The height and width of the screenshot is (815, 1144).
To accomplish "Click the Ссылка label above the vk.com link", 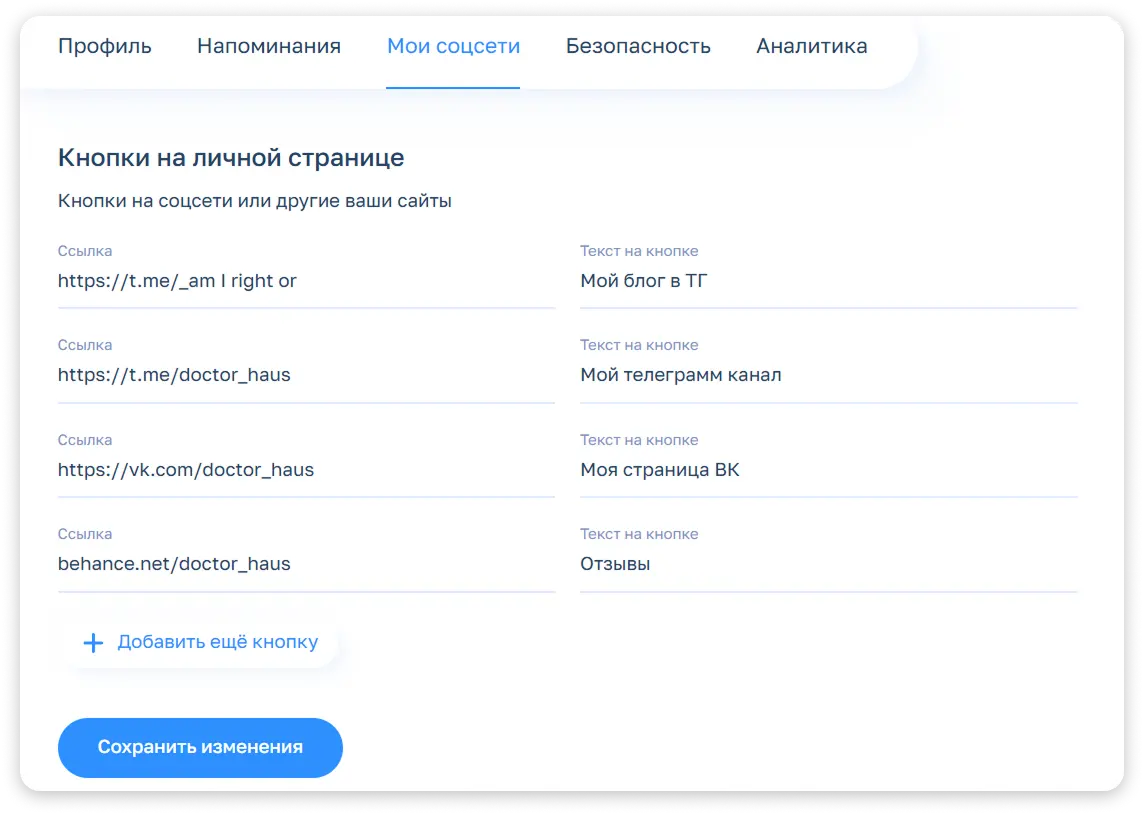I will [85, 440].
